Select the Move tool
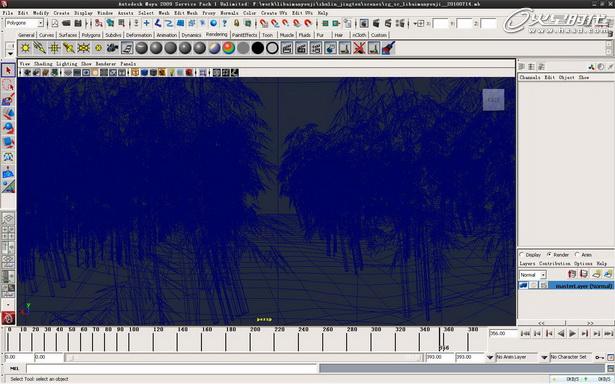615x384 pixels. pos(8,114)
